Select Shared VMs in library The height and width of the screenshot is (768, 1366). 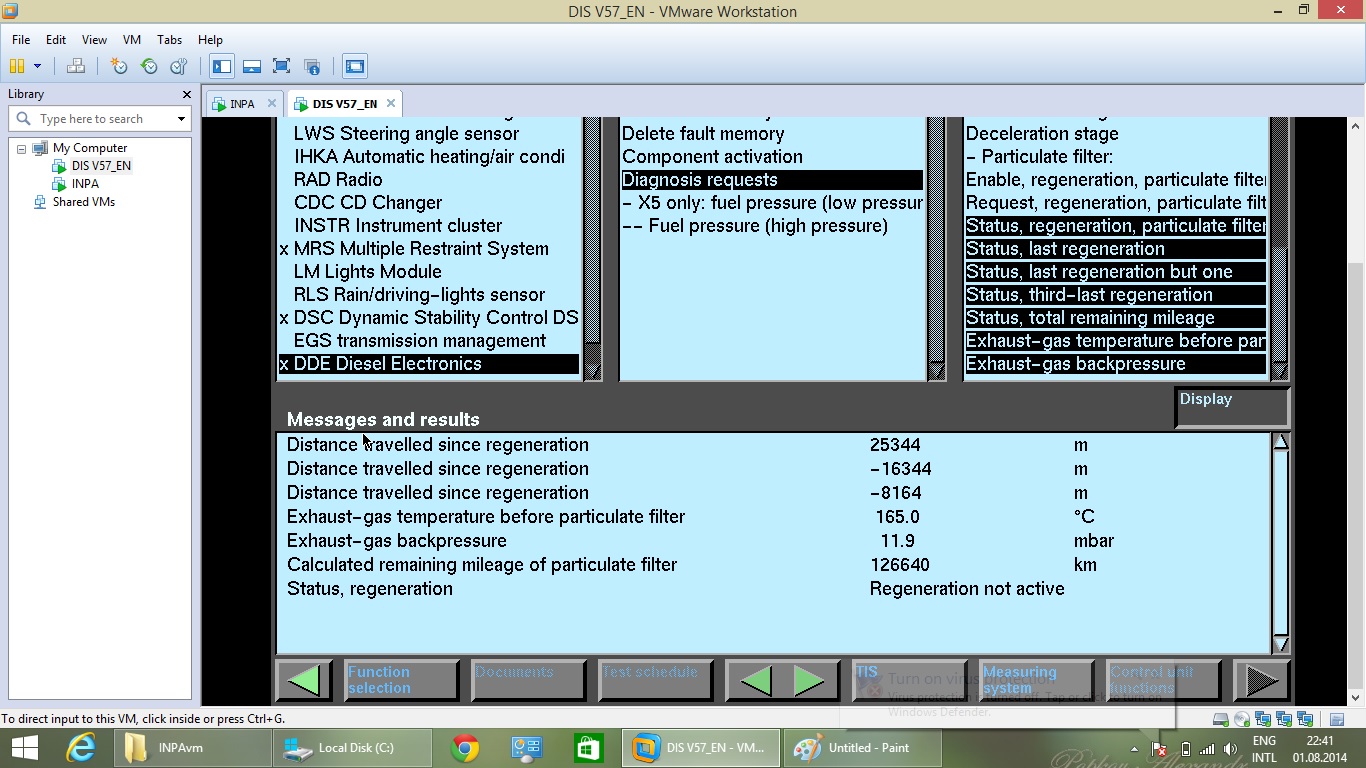84,202
